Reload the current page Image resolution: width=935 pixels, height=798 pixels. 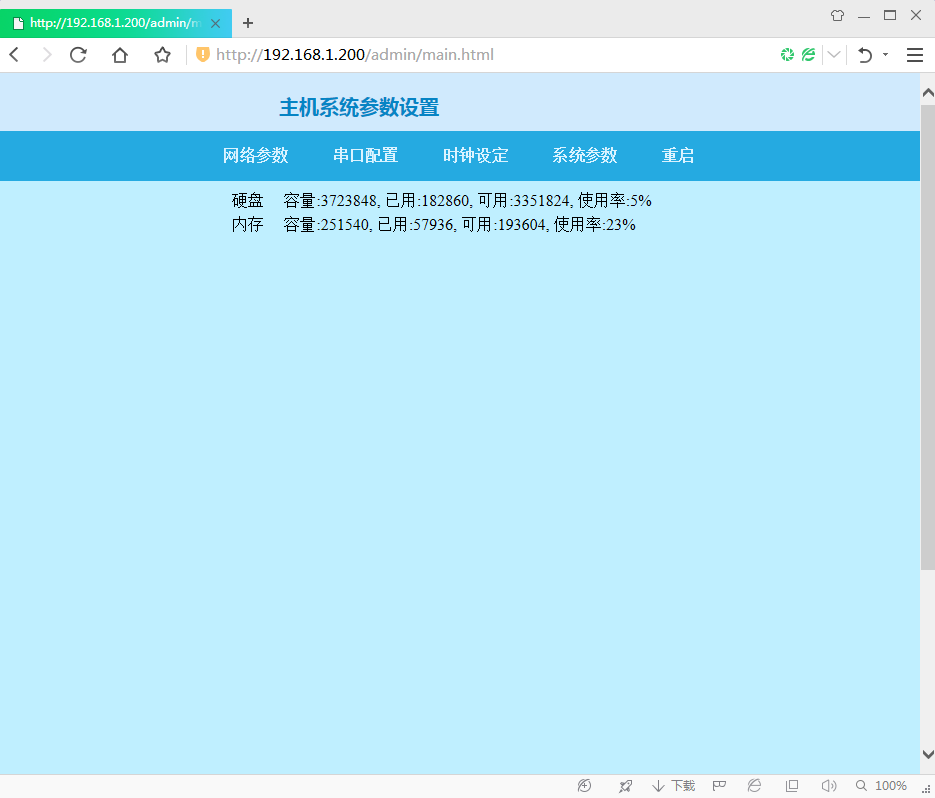click(78, 55)
